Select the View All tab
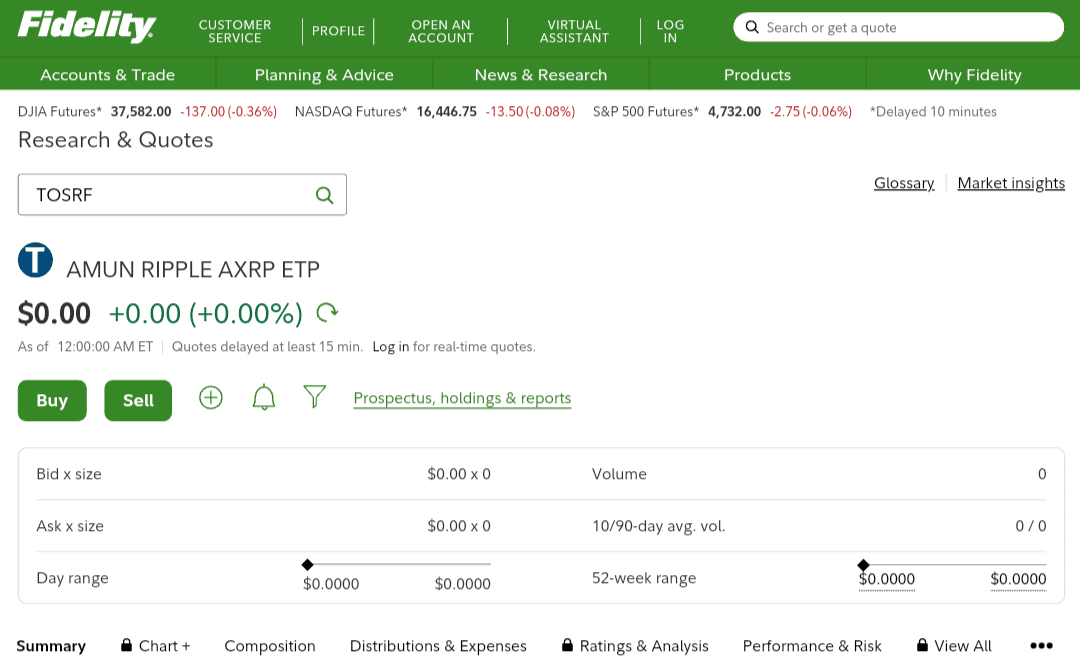This screenshot has height=672, width=1080. point(963,646)
